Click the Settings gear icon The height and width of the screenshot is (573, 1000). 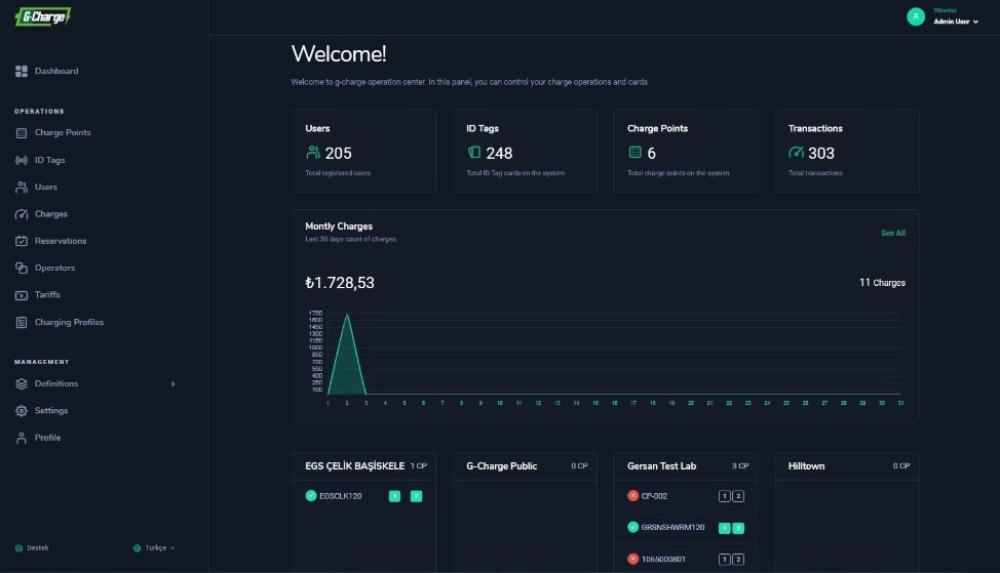22,411
